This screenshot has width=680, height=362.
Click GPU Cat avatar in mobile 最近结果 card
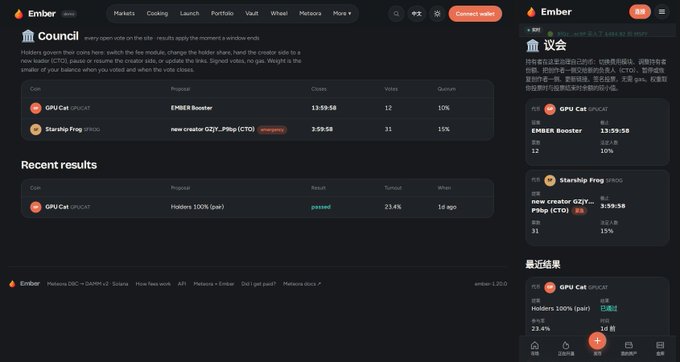click(550, 287)
